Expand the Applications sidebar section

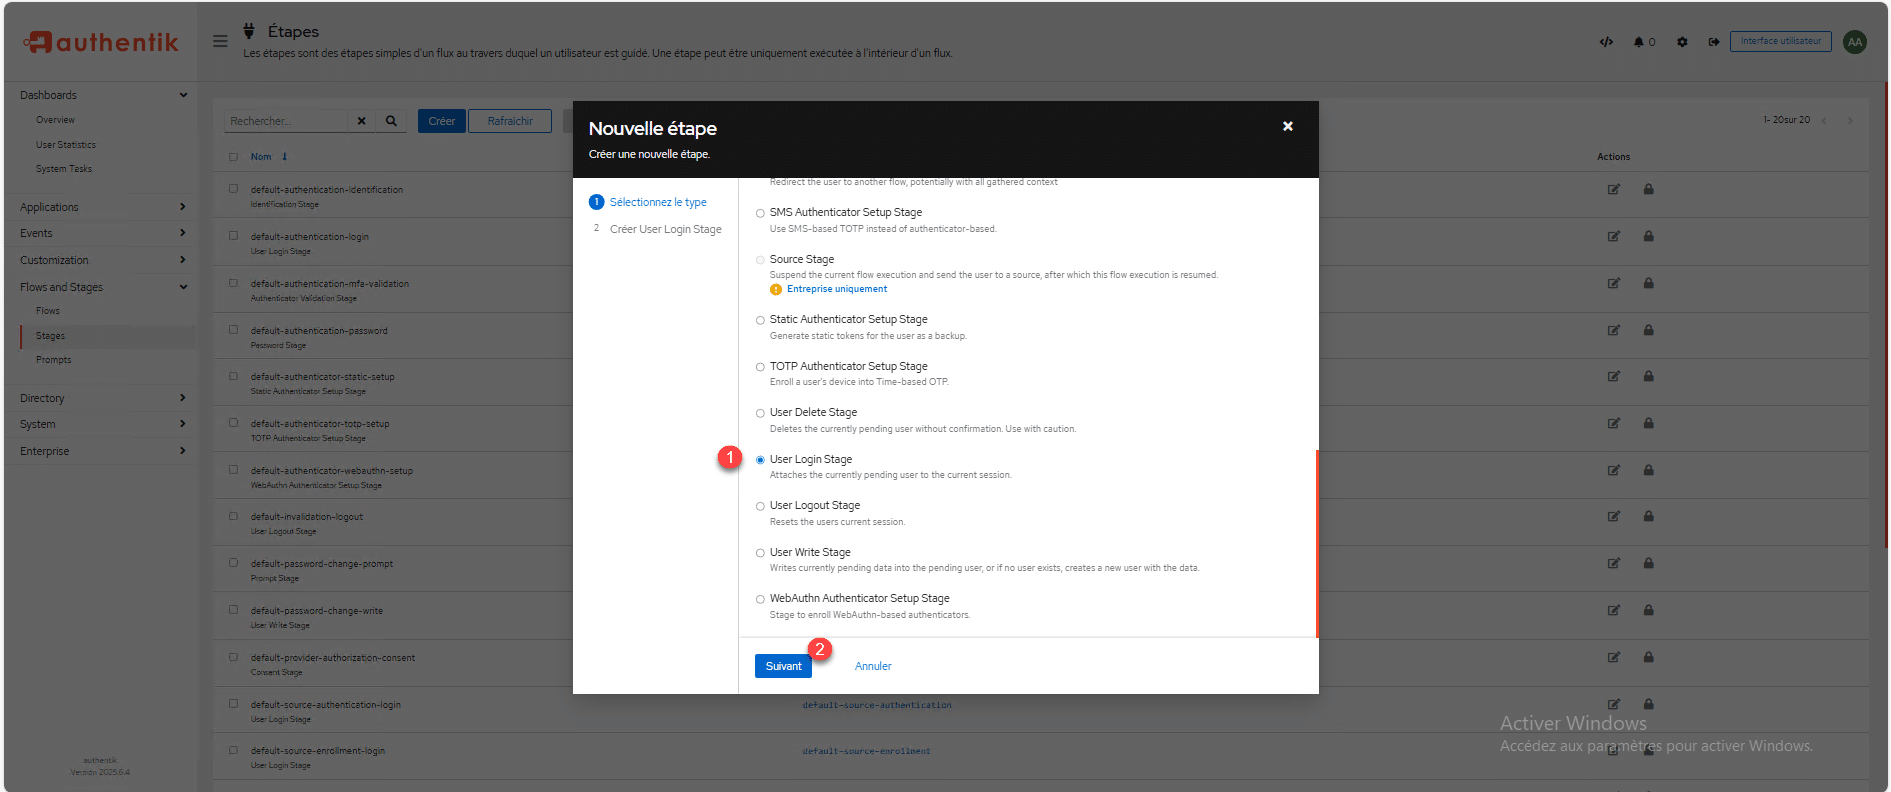point(100,207)
